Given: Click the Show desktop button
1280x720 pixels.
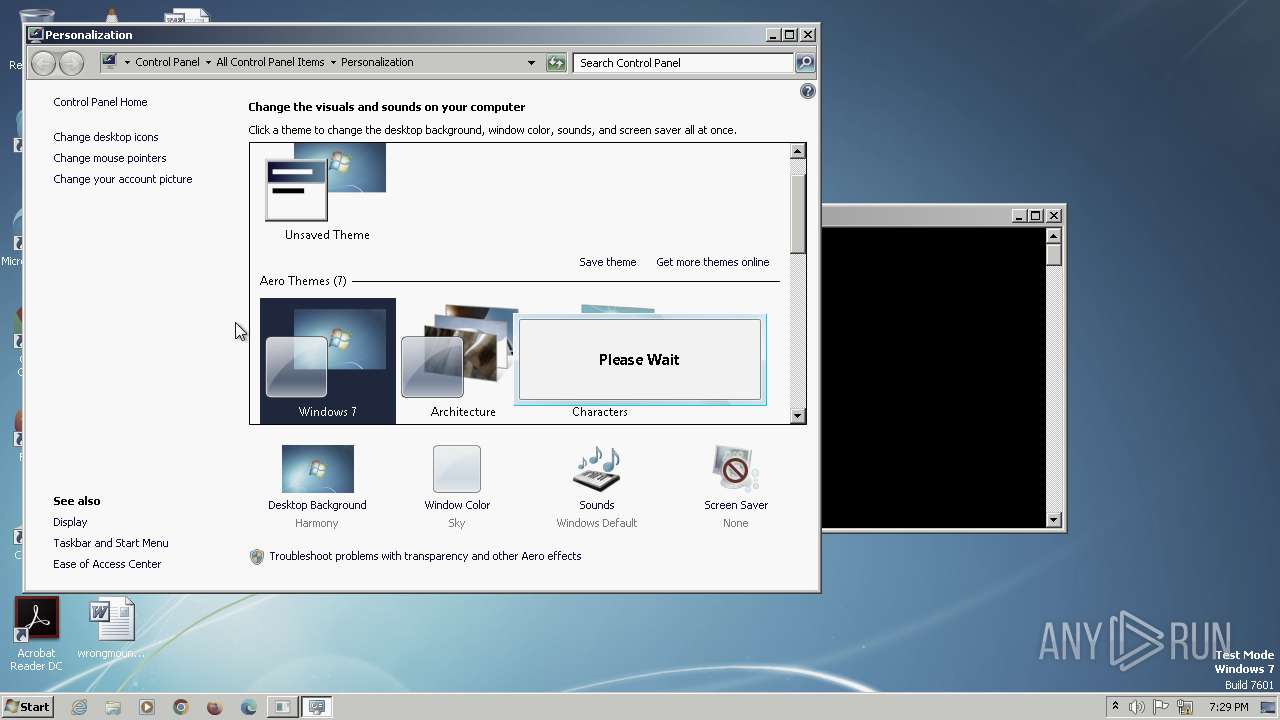Looking at the screenshot, I should click(x=1268, y=707).
